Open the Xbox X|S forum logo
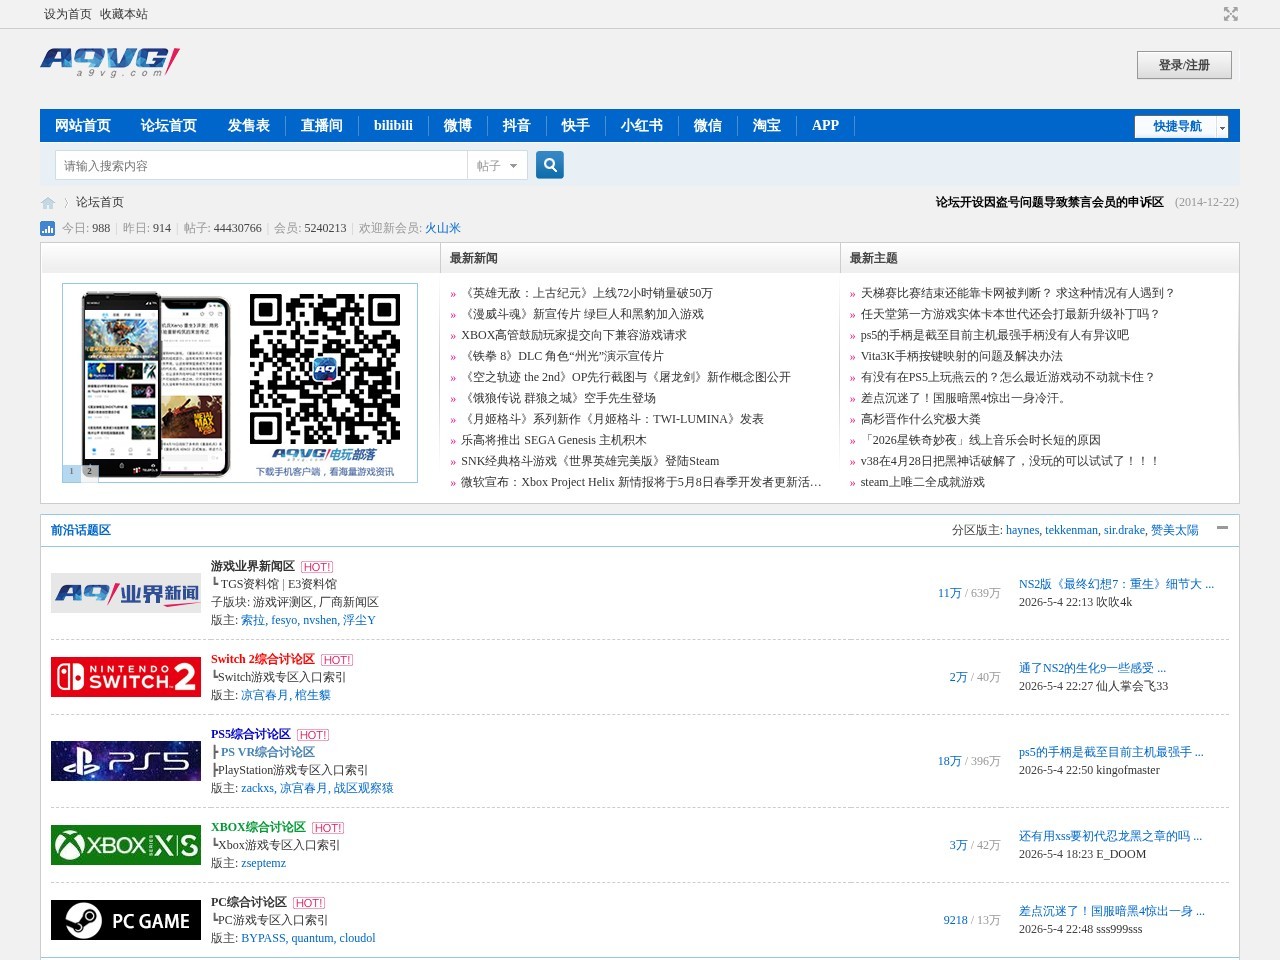Image resolution: width=1280 pixels, height=960 pixels. point(126,845)
